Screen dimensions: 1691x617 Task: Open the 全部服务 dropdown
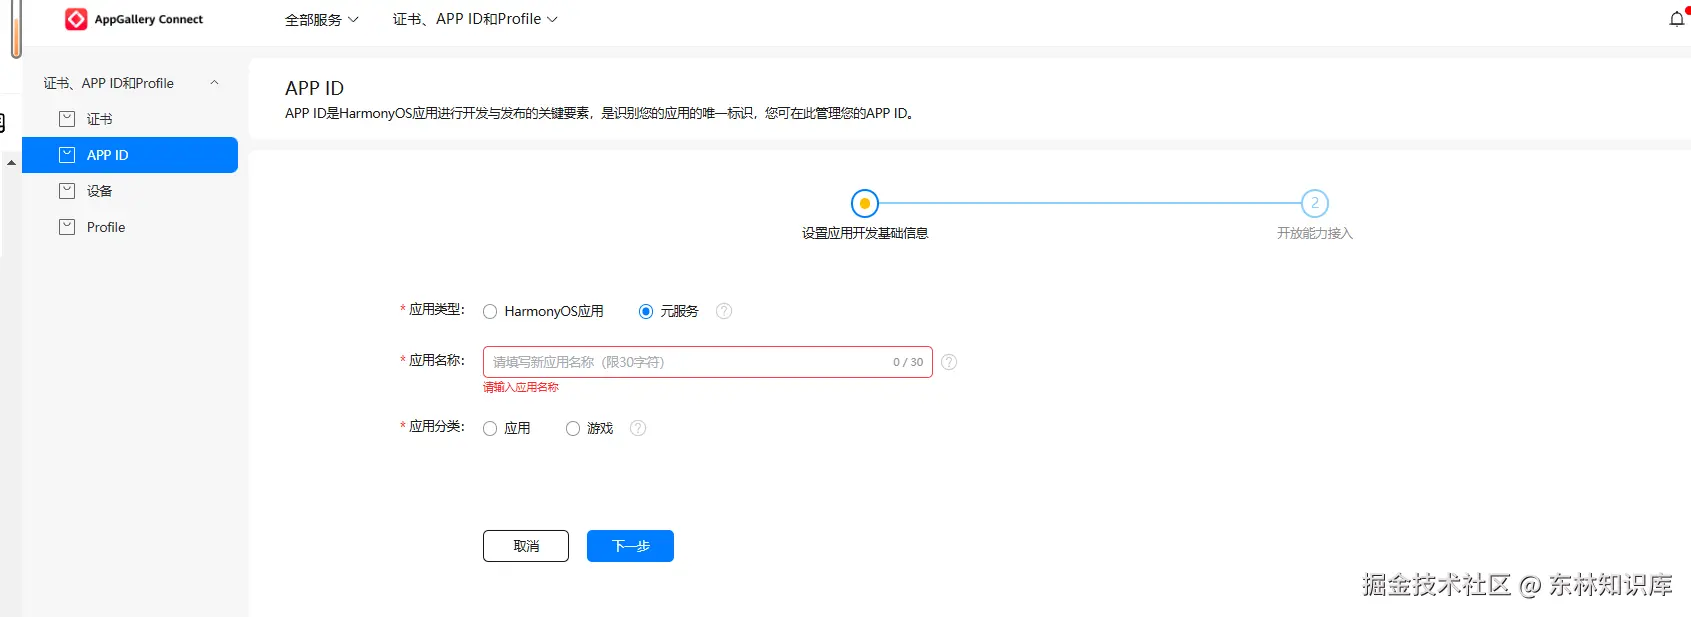pyautogui.click(x=322, y=20)
